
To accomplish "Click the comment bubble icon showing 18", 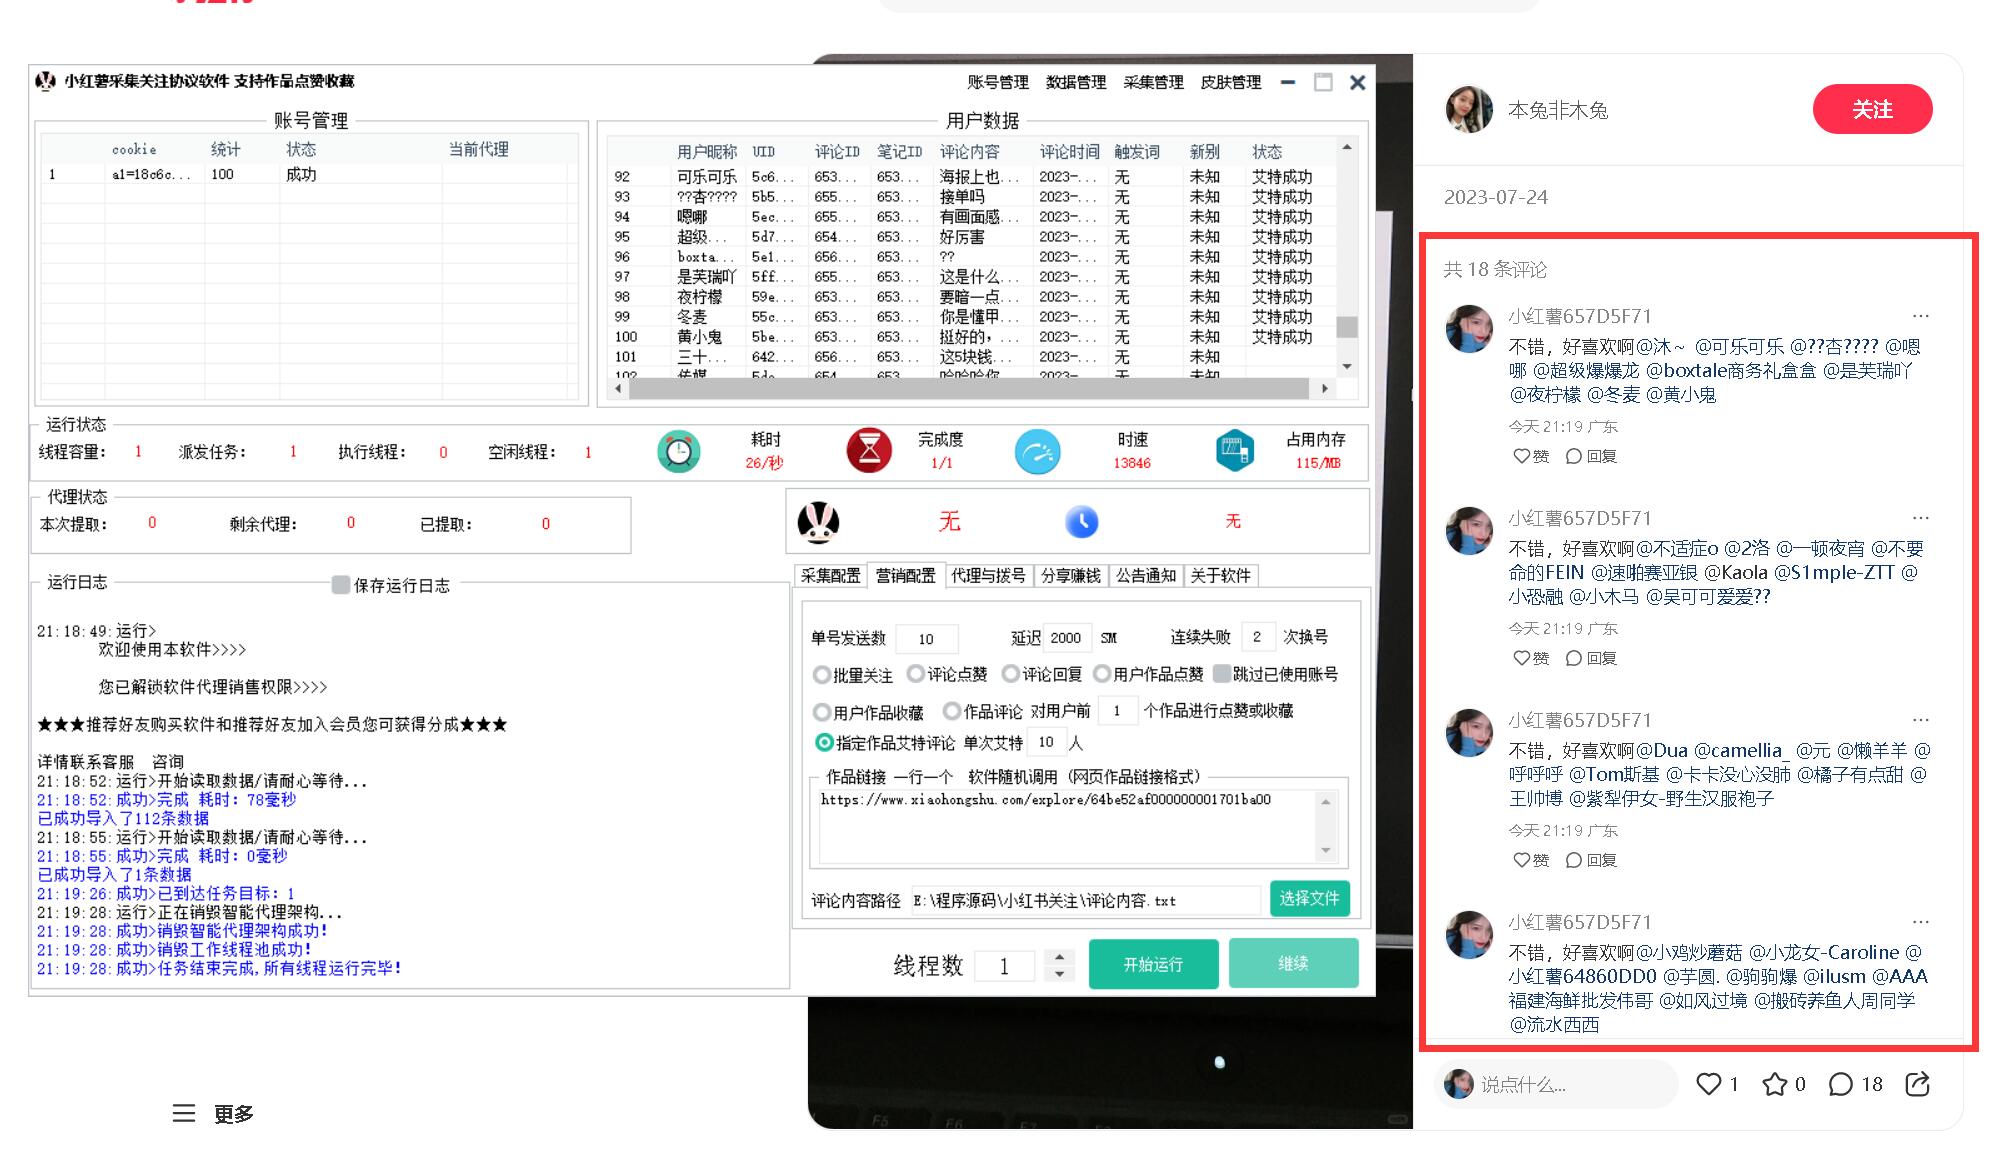I will 1840,1084.
